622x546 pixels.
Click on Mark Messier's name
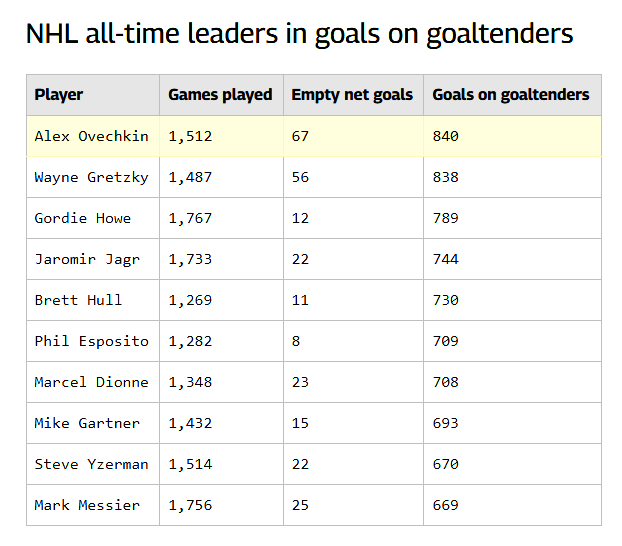(x=87, y=505)
